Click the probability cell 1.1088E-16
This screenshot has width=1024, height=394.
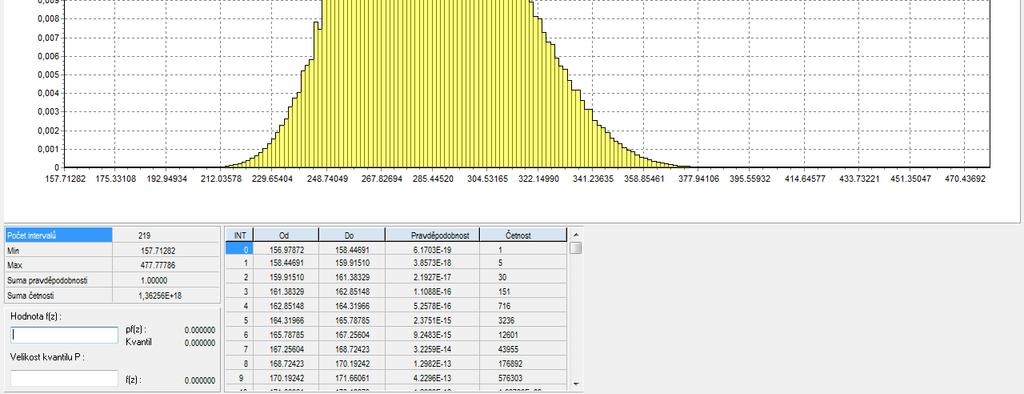(432, 291)
